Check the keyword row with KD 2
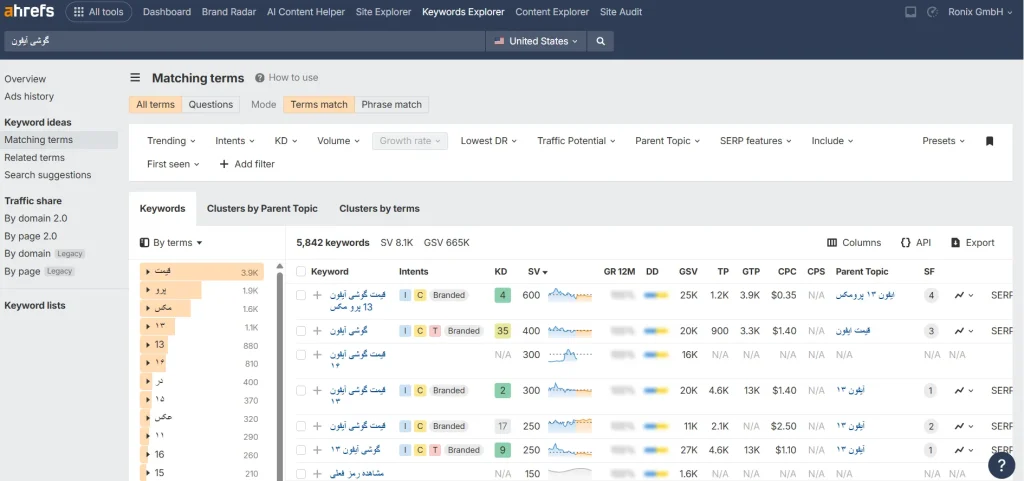This screenshot has width=1024, height=481. click(x=301, y=390)
